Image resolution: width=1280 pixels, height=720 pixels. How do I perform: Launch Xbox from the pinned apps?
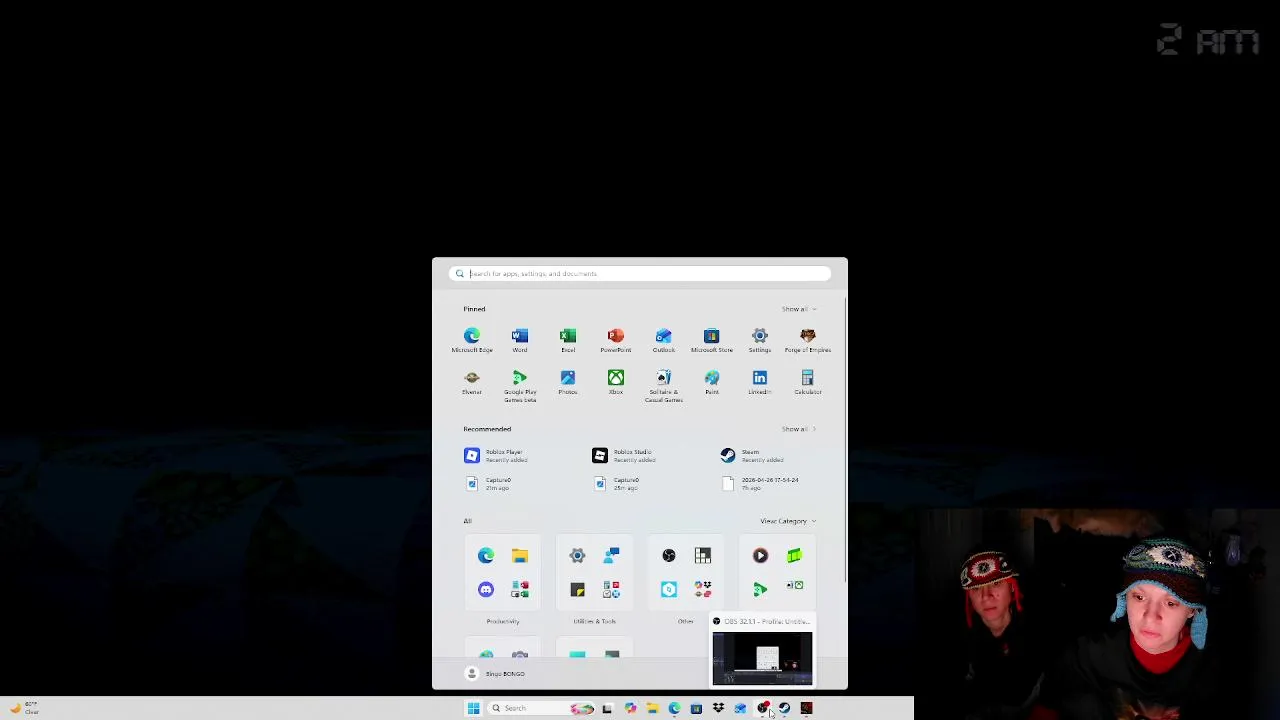[616, 382]
